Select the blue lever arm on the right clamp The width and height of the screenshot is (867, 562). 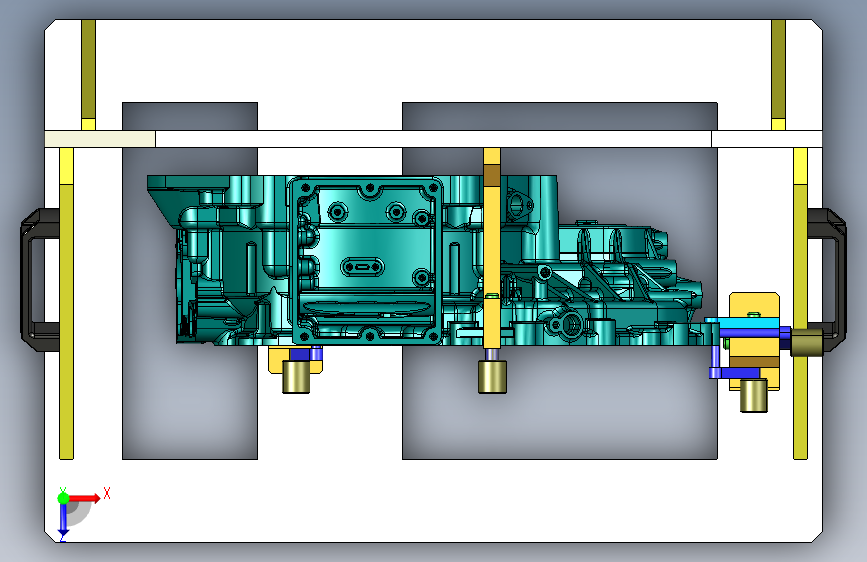click(x=755, y=333)
